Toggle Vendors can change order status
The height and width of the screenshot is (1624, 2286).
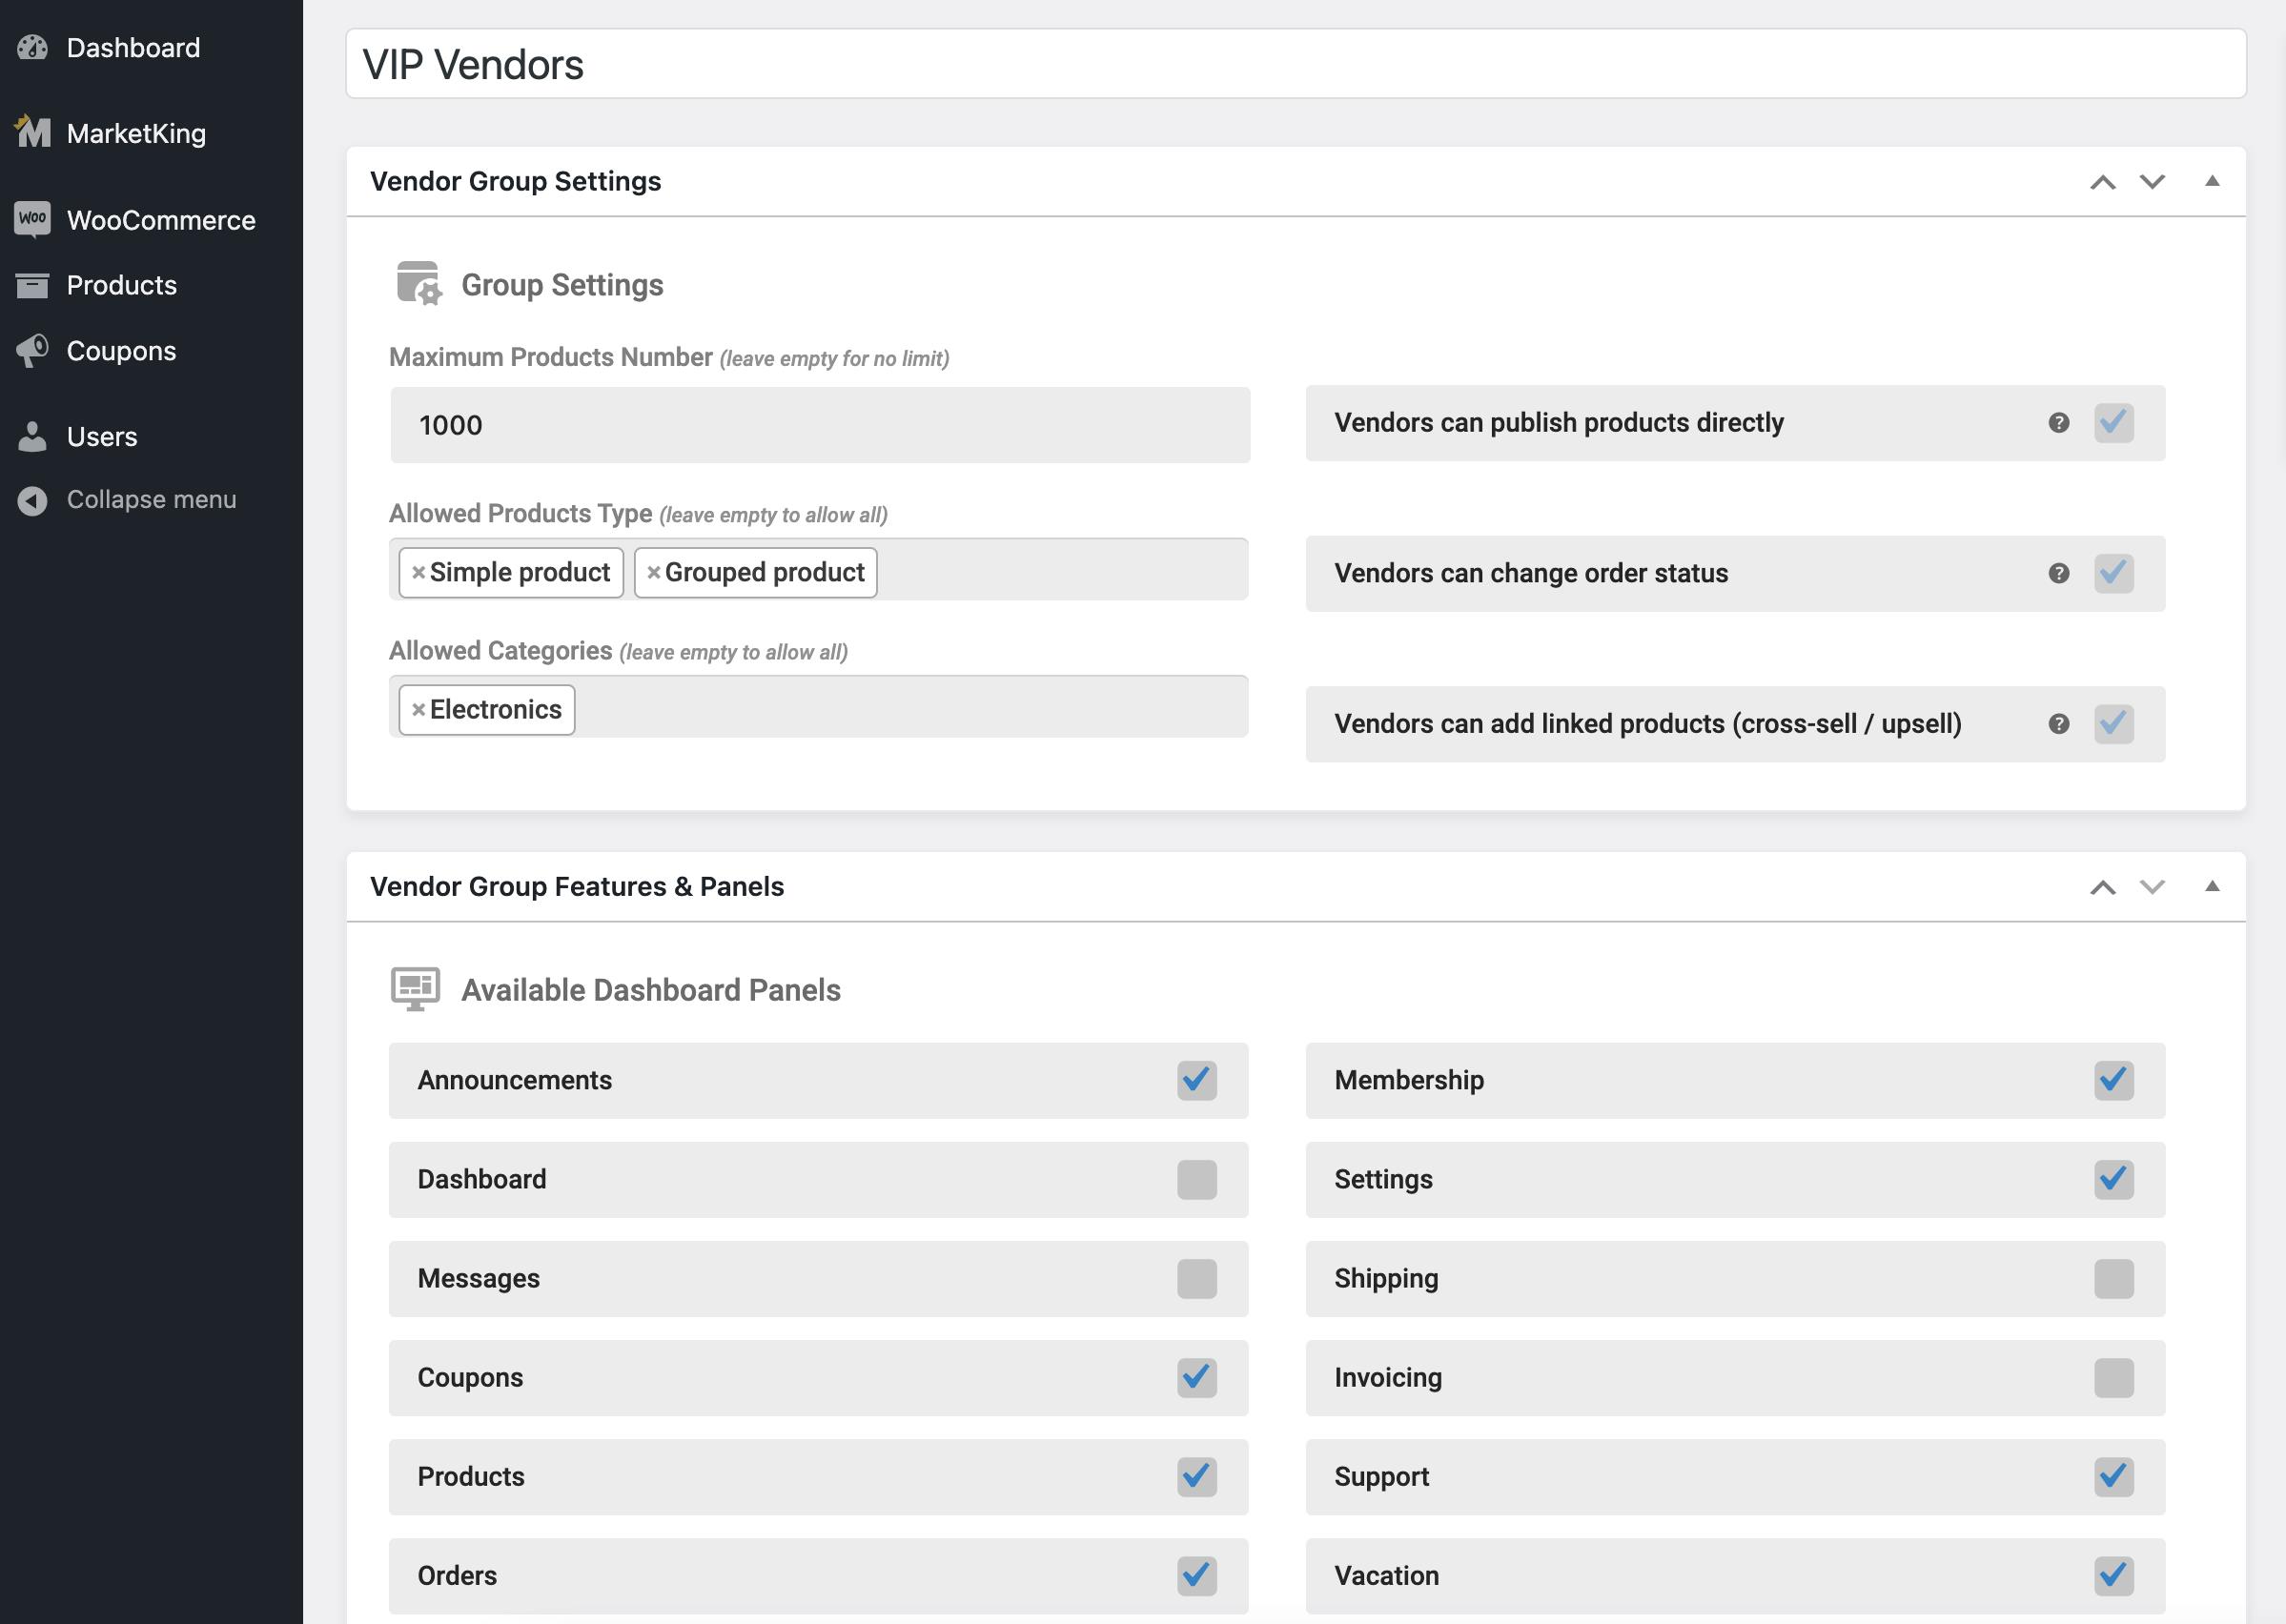pos(2113,573)
